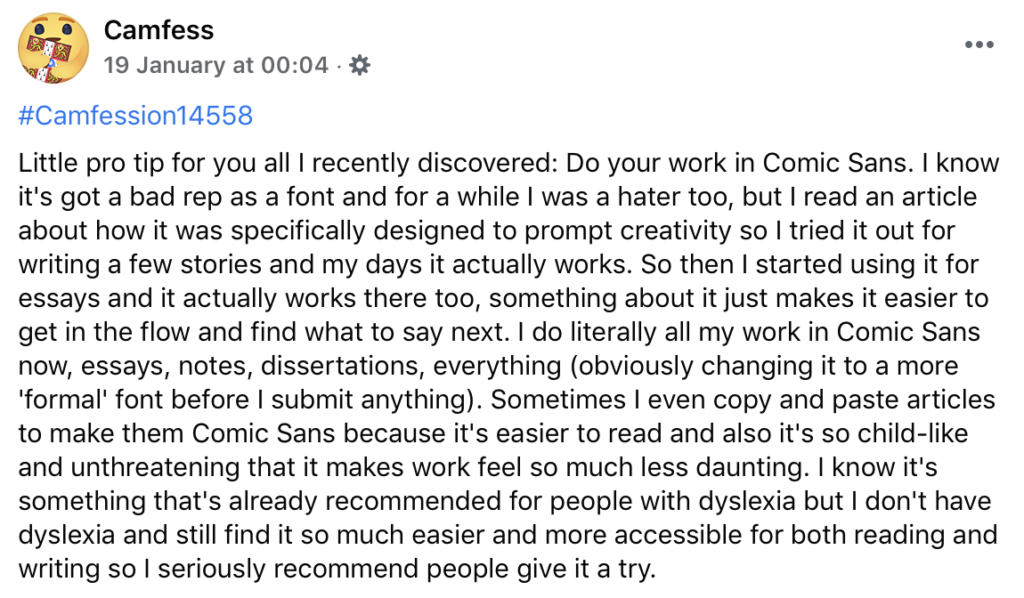
Task: Open the #Camfession14558 hashtag link
Action: [135, 116]
